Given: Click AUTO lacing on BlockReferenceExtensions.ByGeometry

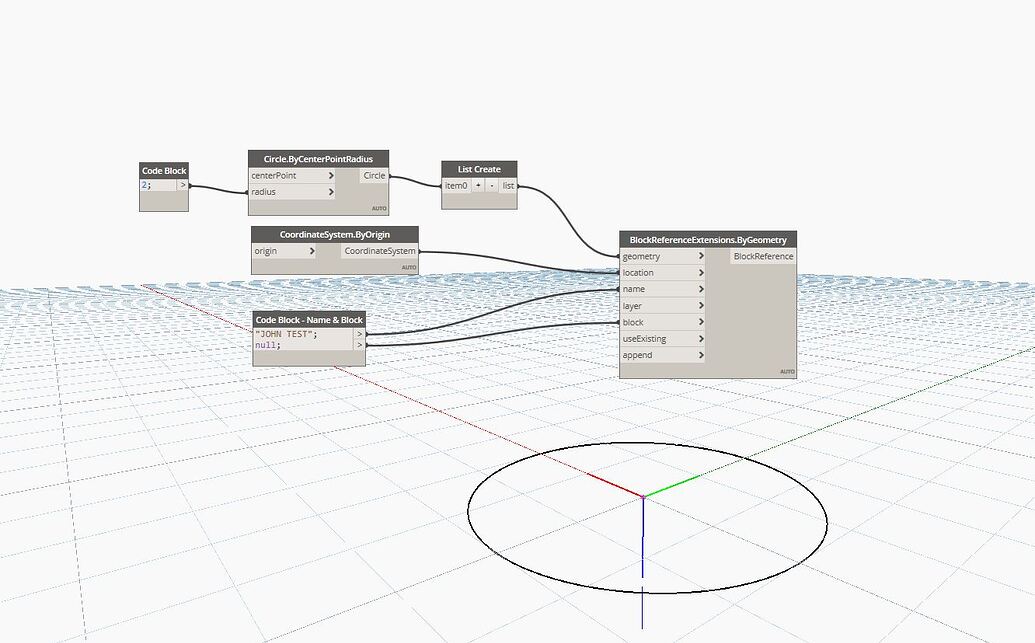Looking at the screenshot, I should coord(785,369).
